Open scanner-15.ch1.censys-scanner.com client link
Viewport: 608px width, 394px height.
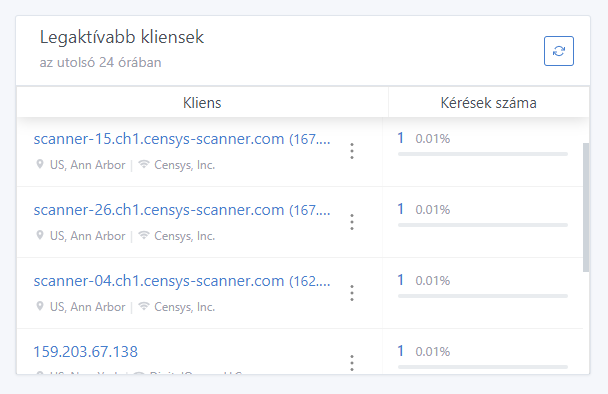click(x=182, y=139)
